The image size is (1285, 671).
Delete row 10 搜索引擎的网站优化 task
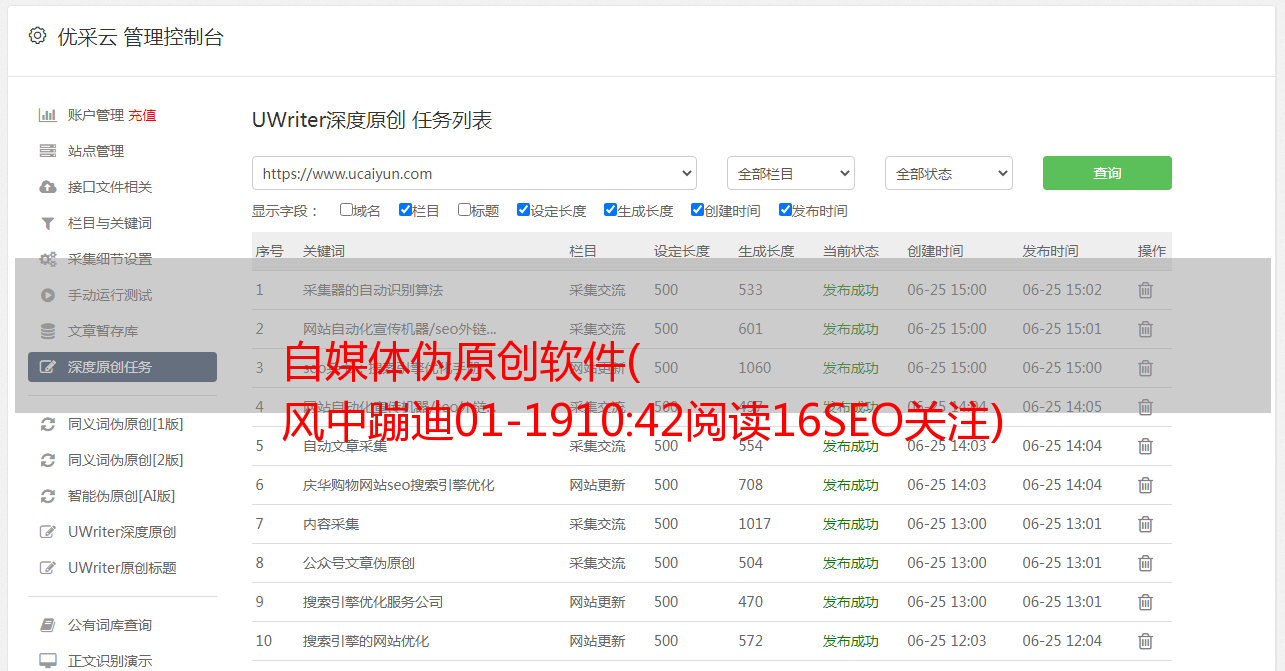[x=1145, y=641]
